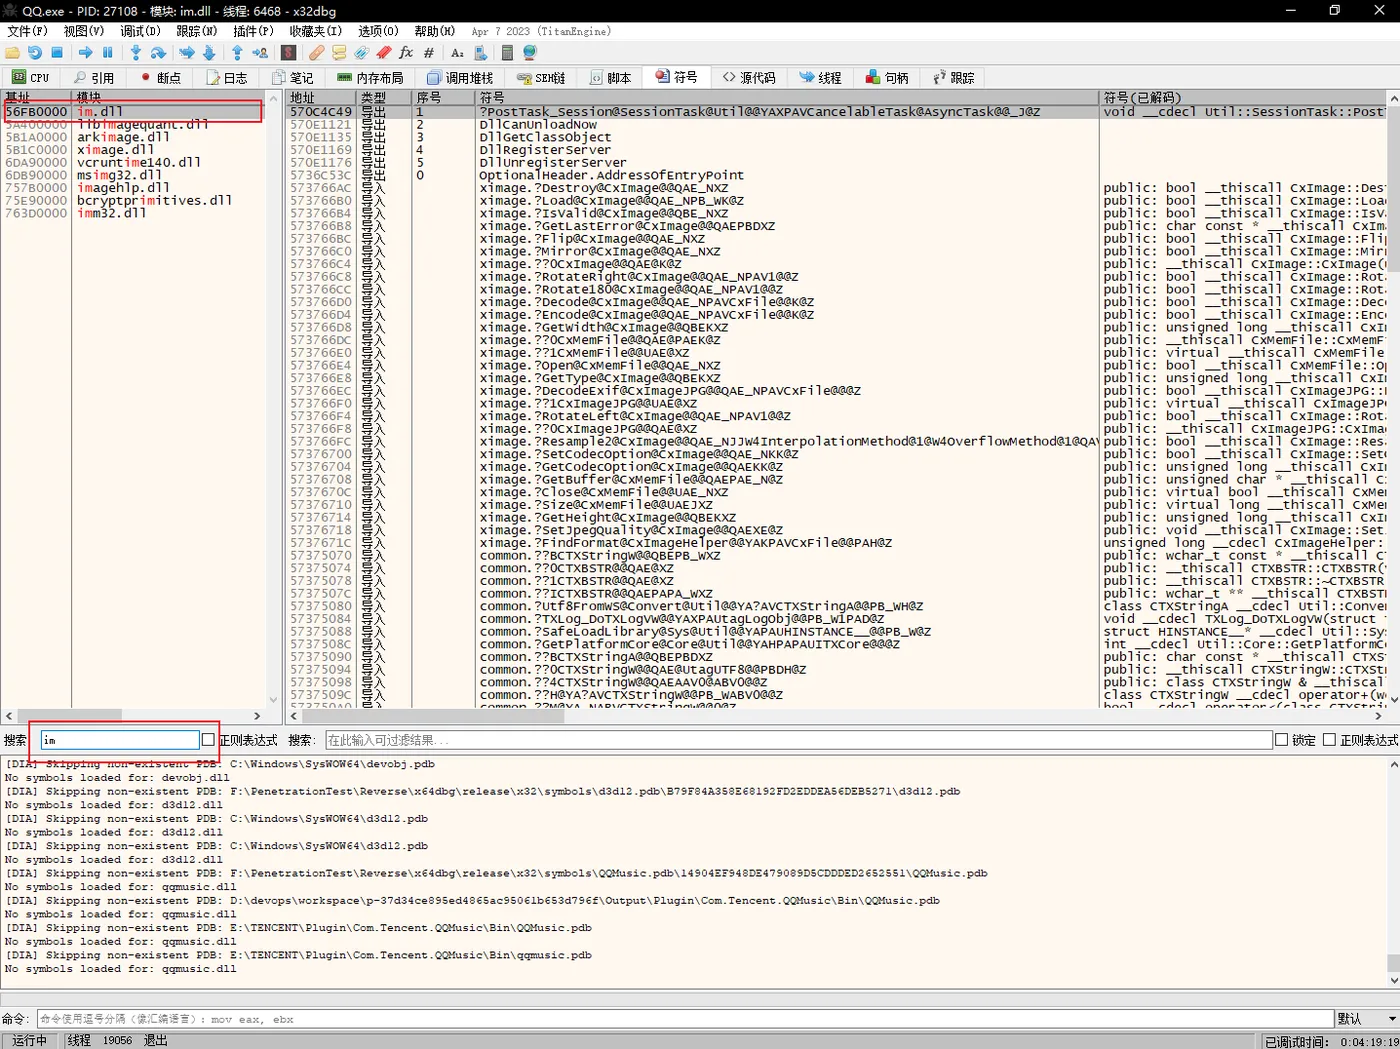Viewport: 1400px width, 1049px height.
Task: Click the patches bandage icon
Action: (x=317, y=52)
